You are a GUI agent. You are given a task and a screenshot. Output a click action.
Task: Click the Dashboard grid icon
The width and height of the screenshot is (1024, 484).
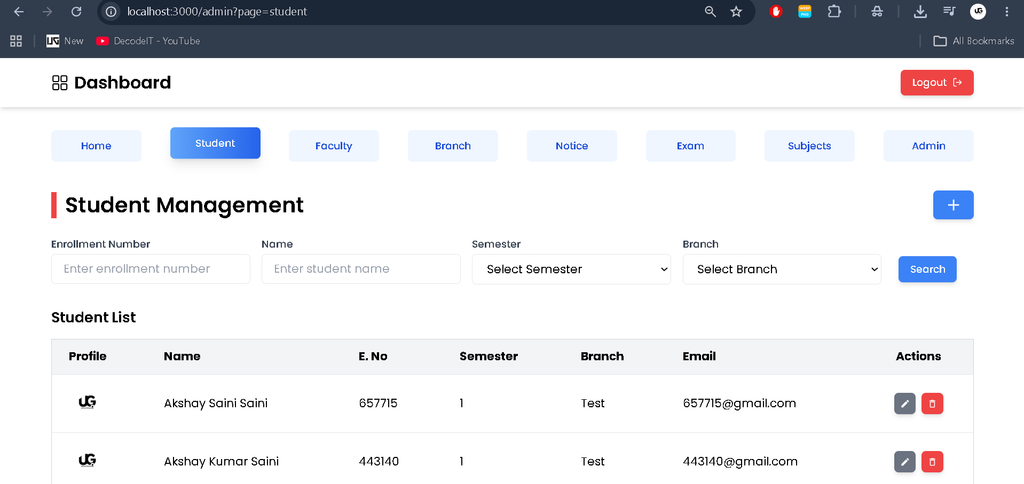tap(59, 83)
